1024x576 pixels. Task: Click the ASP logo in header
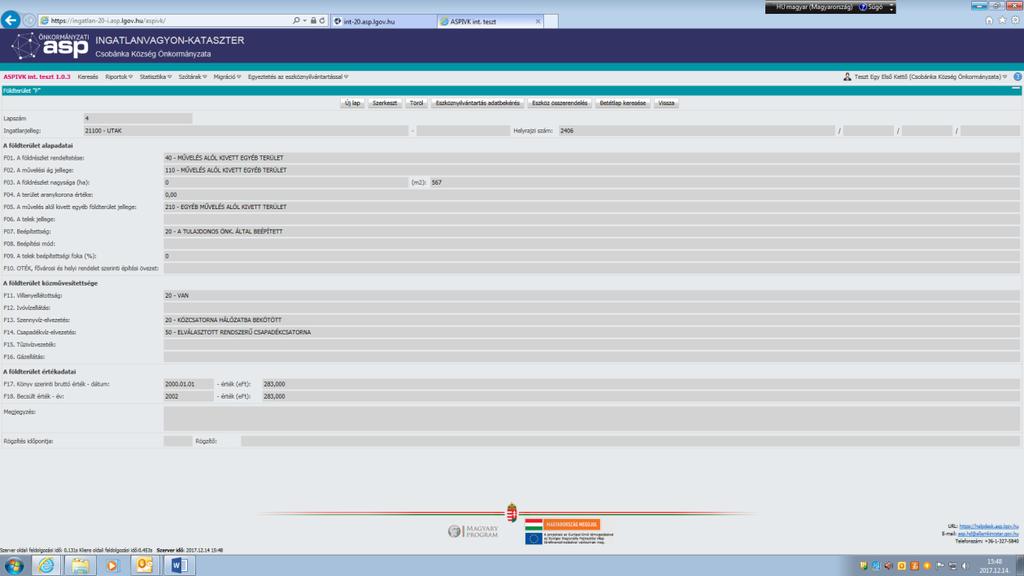pyautogui.click(x=50, y=45)
